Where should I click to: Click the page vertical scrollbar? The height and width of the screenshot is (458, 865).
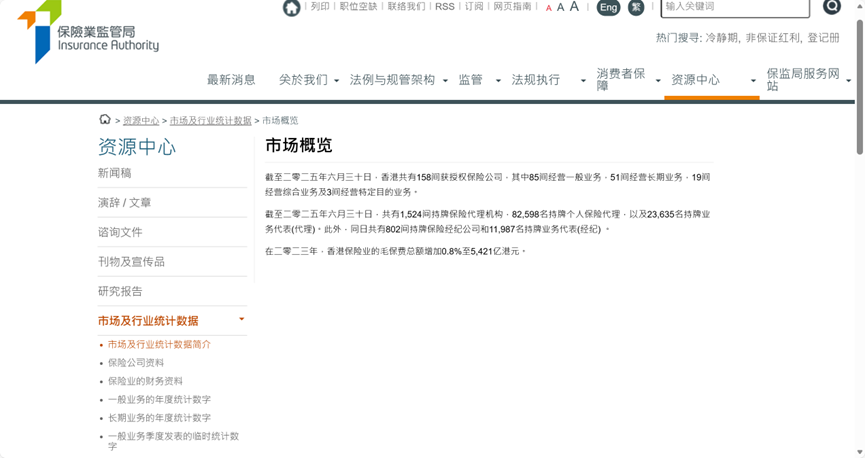(859, 90)
